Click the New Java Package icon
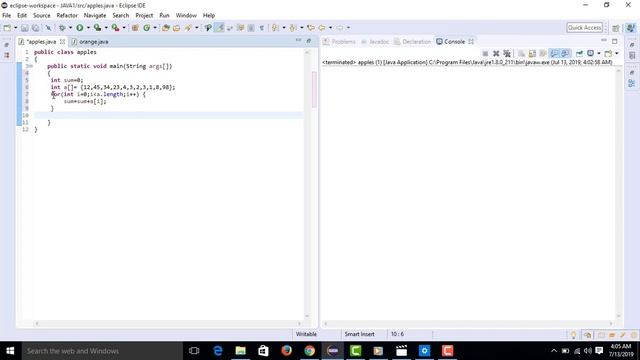 (x=135, y=28)
